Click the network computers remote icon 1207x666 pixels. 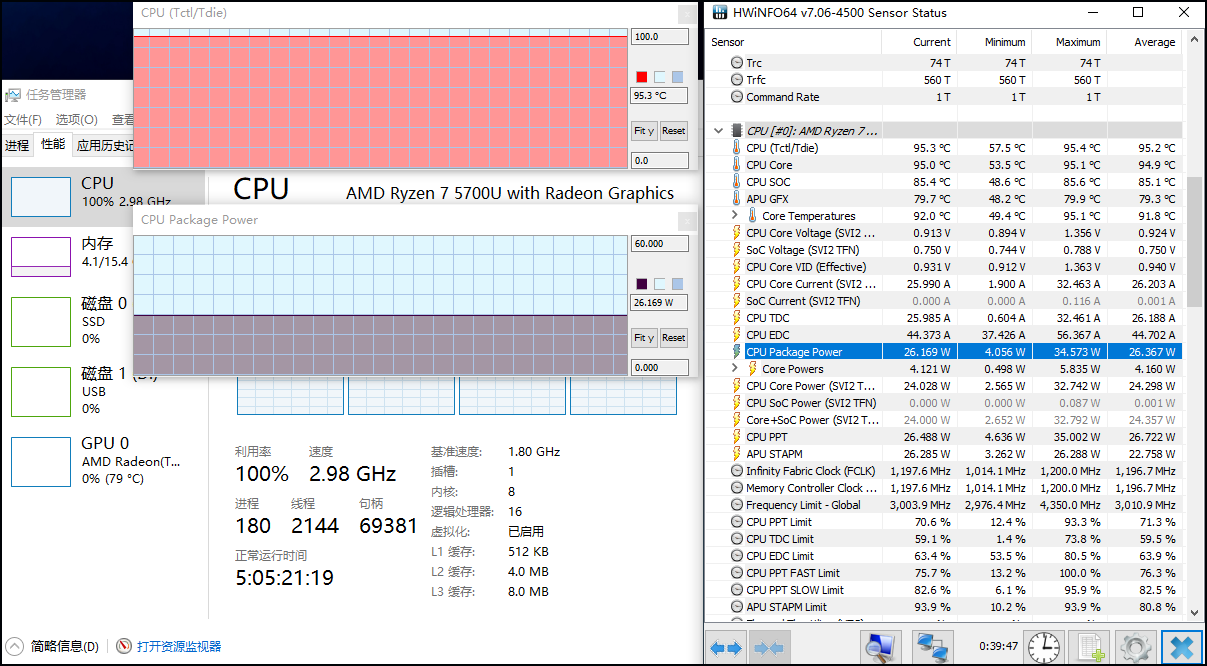click(932, 647)
